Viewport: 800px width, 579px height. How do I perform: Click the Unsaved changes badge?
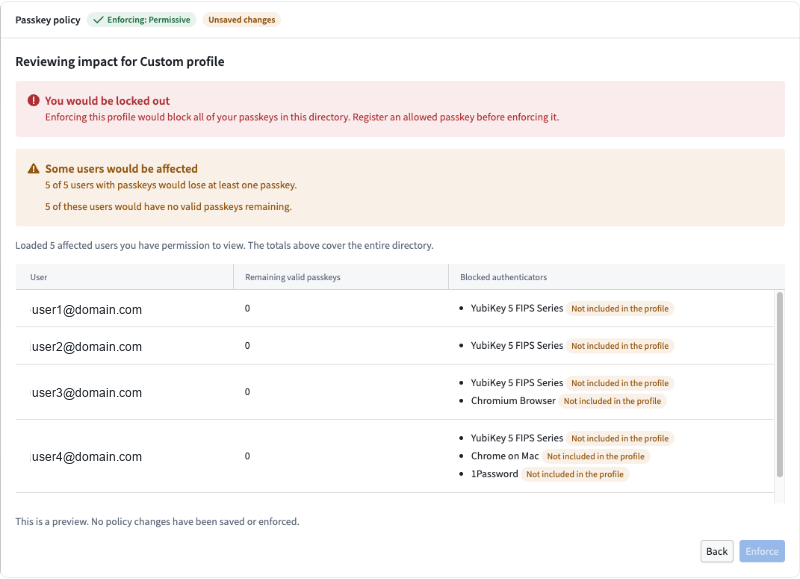(241, 20)
